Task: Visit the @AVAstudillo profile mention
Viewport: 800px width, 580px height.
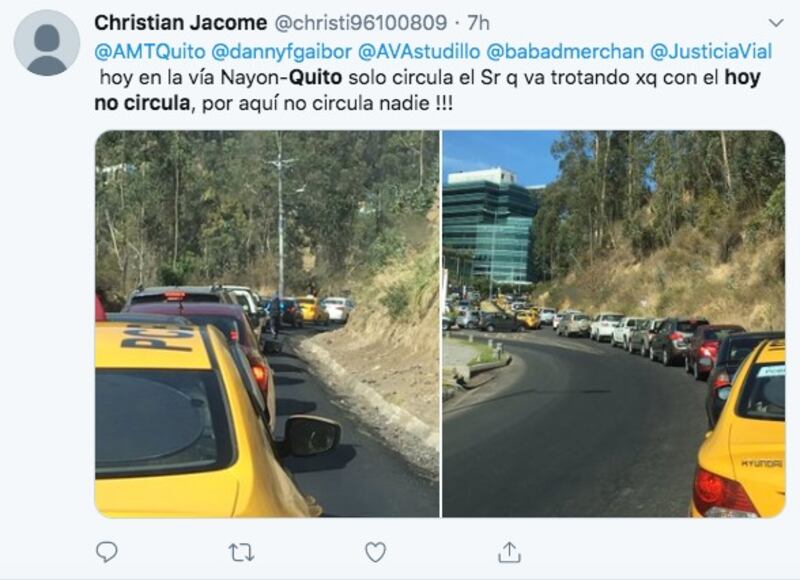Action: pos(419,52)
